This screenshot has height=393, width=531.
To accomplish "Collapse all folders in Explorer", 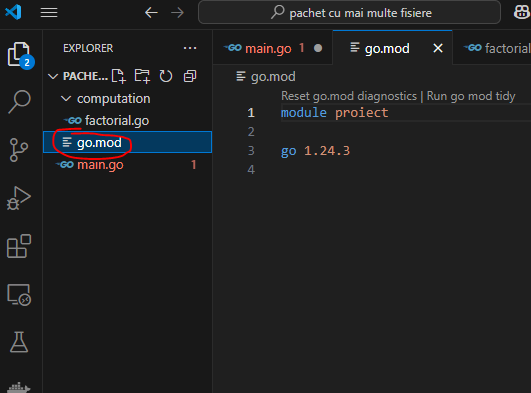I will pos(190,76).
